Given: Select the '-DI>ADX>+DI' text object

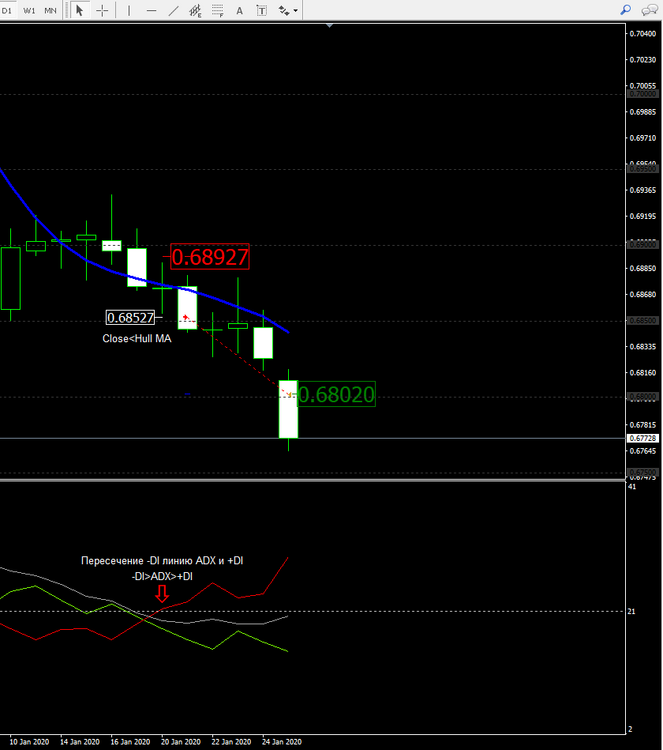Looking at the screenshot, I should [x=162, y=576].
